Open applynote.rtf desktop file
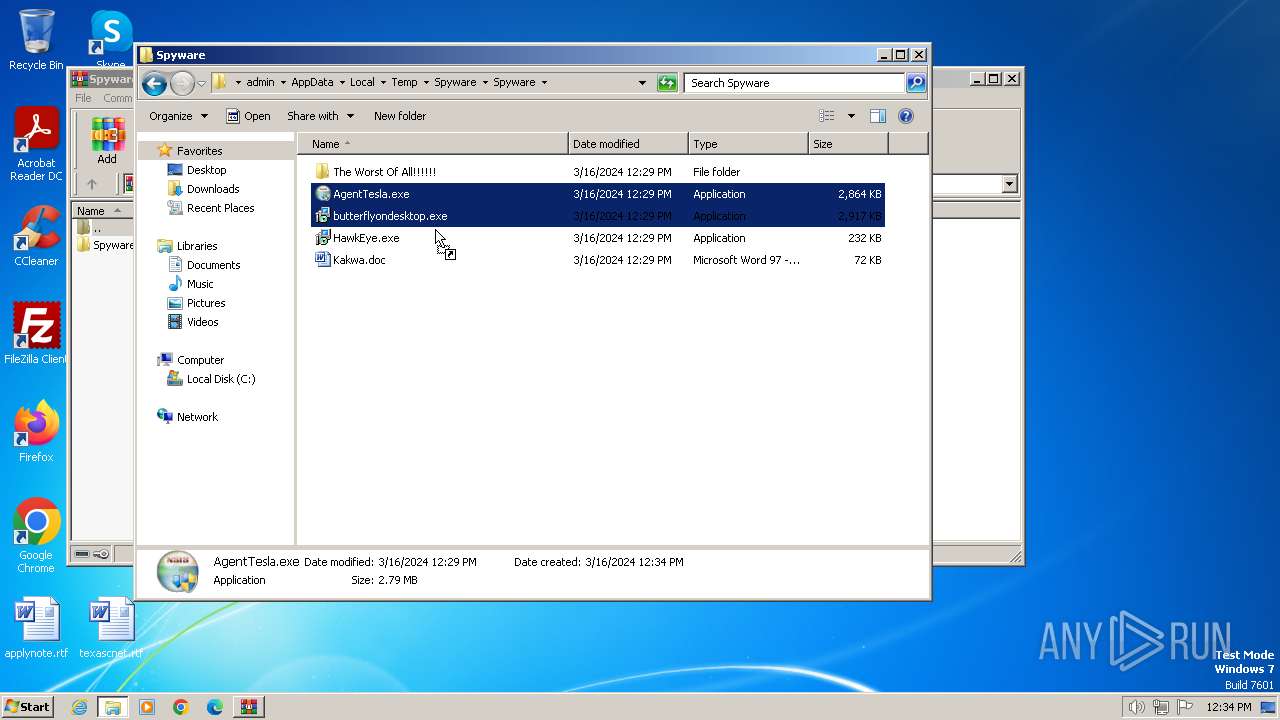Image resolution: width=1280 pixels, height=720 pixels. tap(36, 628)
